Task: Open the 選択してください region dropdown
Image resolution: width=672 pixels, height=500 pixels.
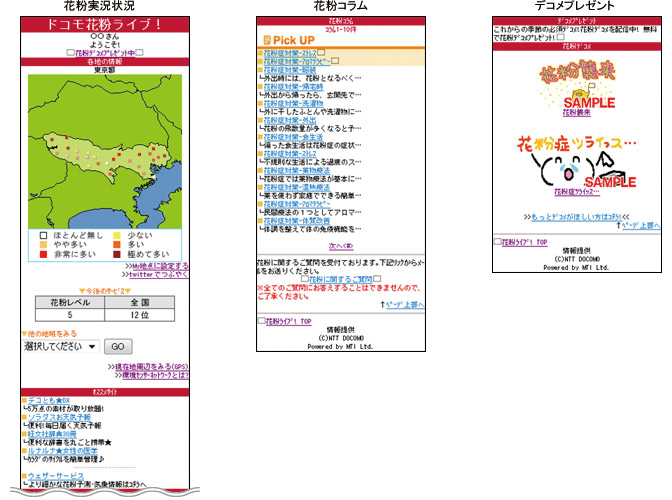Action: click(x=60, y=346)
